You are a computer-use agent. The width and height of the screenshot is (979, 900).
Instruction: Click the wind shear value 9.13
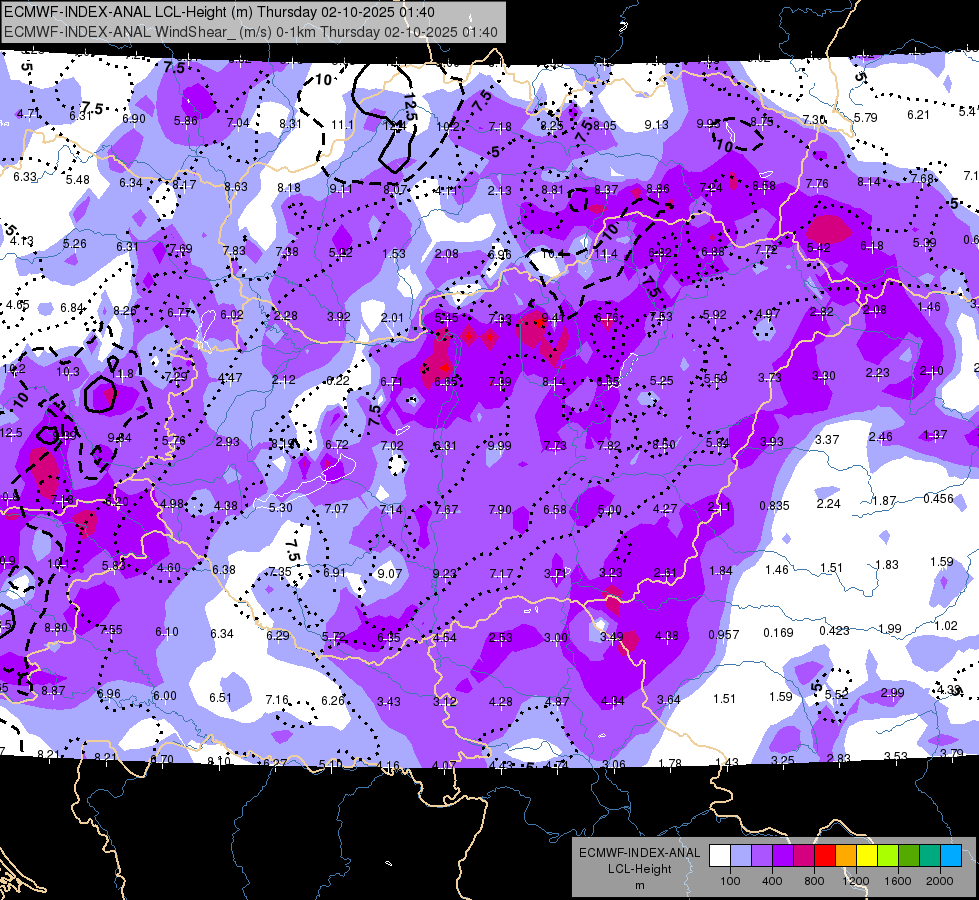(656, 125)
